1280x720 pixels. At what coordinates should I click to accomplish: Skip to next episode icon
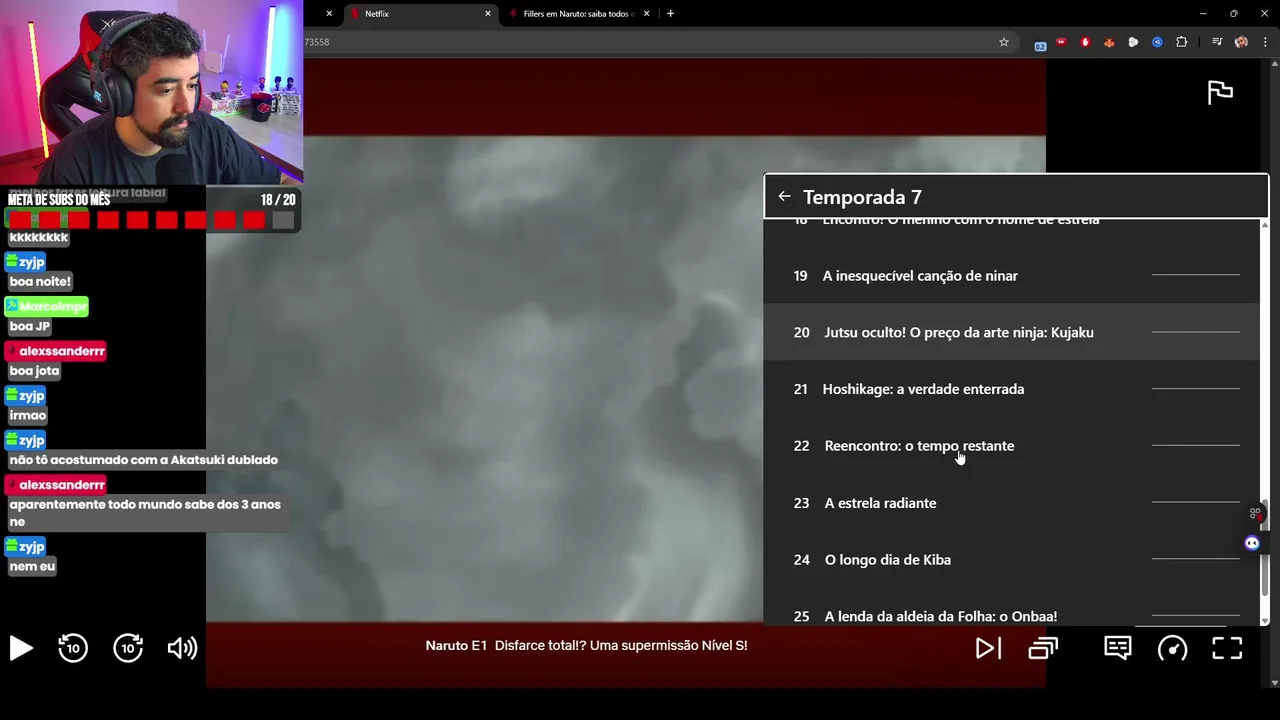988,648
